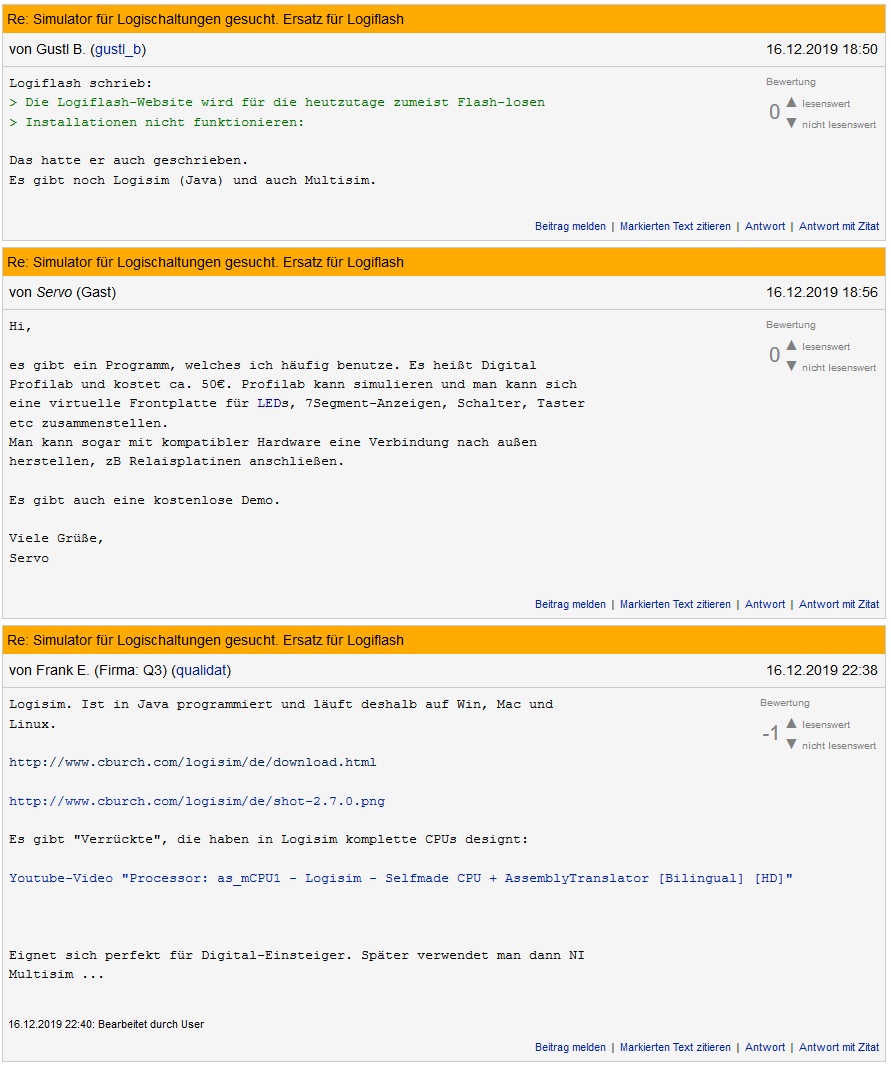Open the shot-2.7.0.png screenshot link

point(197,801)
